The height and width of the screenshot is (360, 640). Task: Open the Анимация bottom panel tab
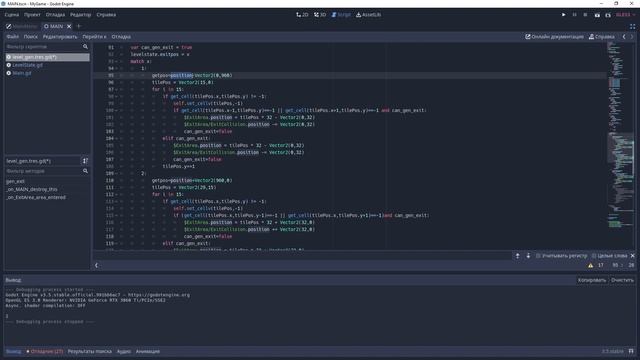pos(148,351)
